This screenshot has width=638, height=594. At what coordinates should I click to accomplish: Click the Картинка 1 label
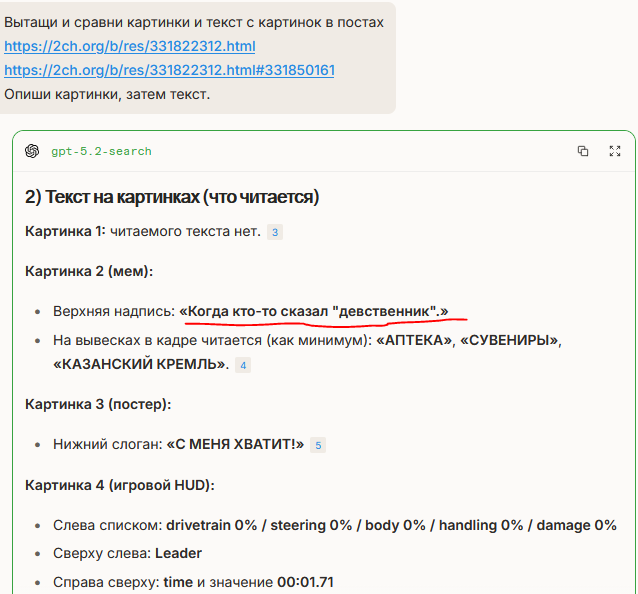[65, 231]
